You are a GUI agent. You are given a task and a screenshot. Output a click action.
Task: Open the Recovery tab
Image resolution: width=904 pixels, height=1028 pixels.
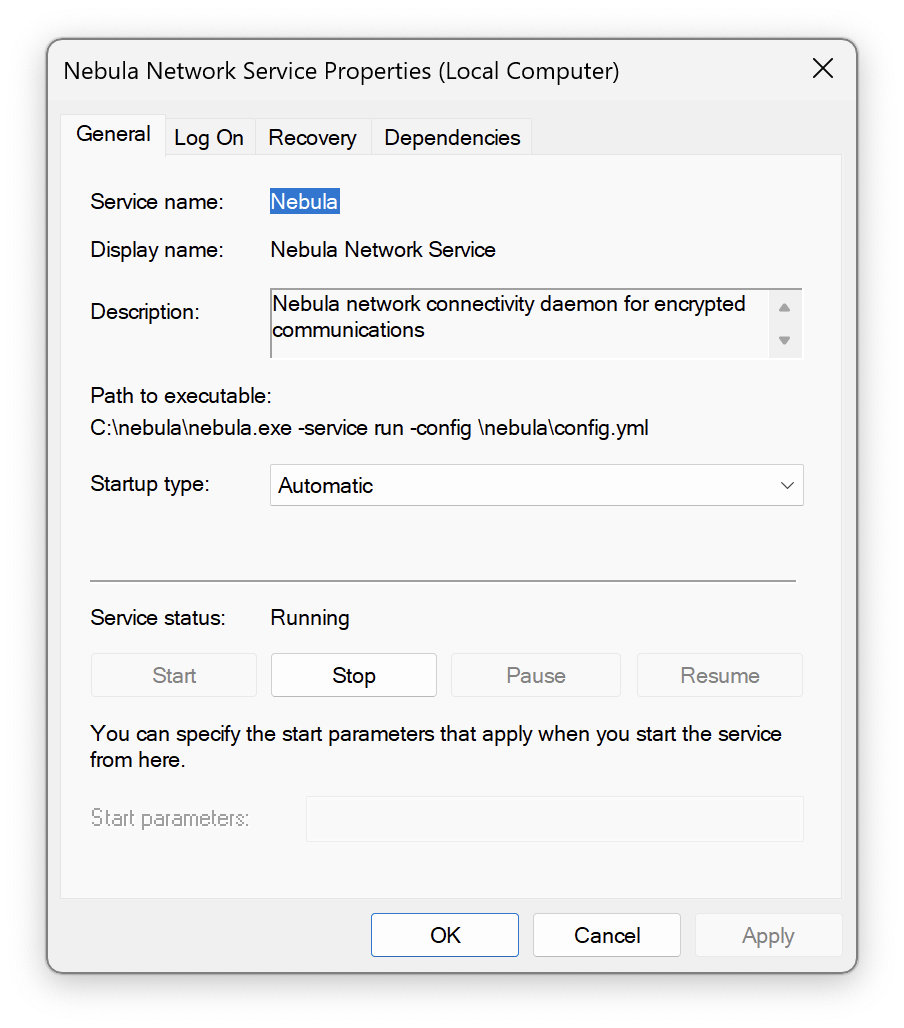click(312, 137)
